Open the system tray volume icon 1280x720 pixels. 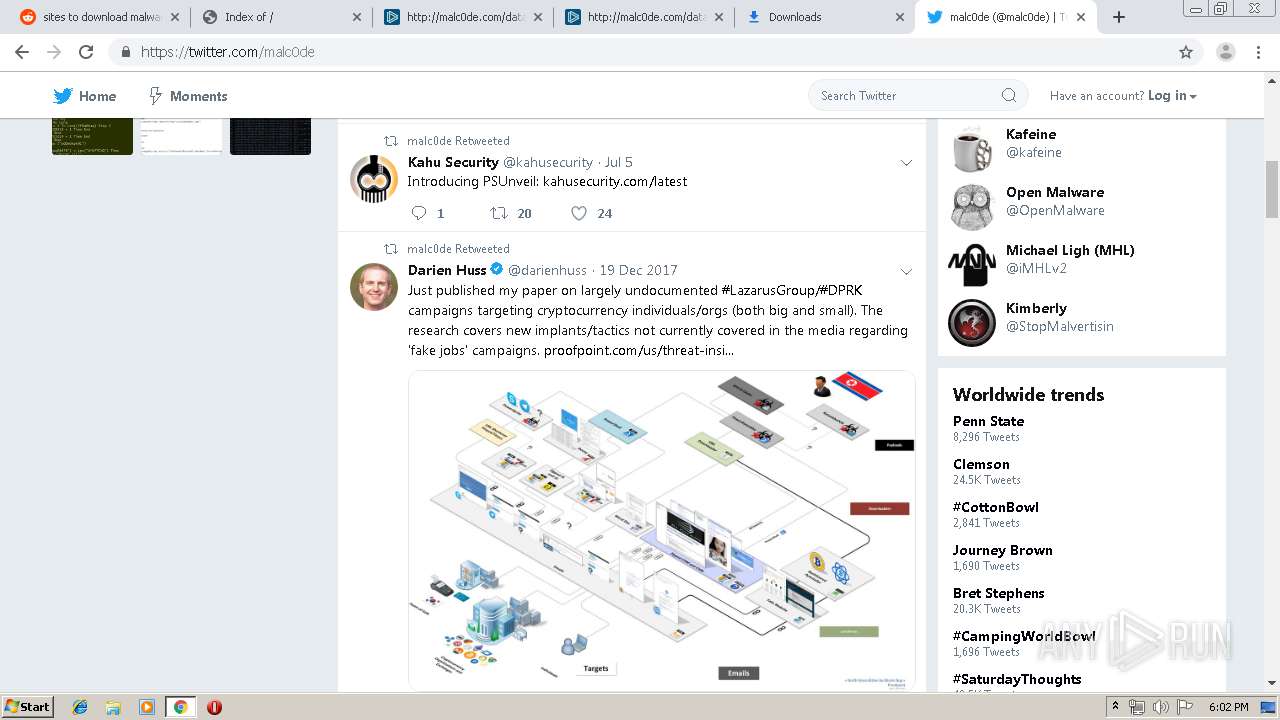1160,707
